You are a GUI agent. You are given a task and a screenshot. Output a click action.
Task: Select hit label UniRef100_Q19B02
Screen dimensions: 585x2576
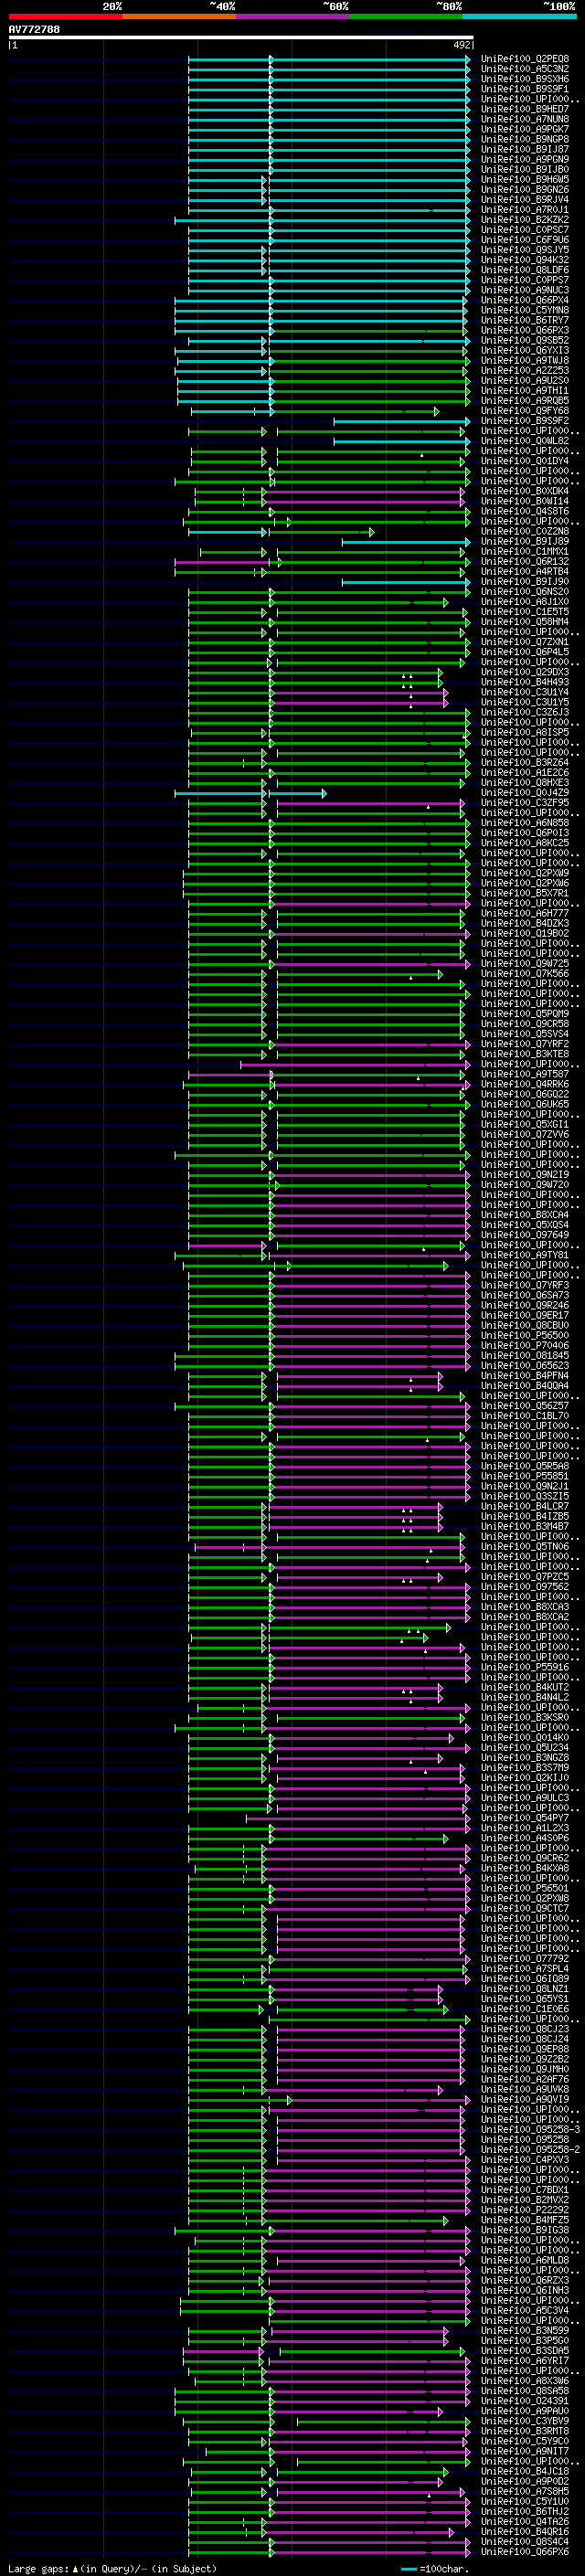(x=525, y=934)
